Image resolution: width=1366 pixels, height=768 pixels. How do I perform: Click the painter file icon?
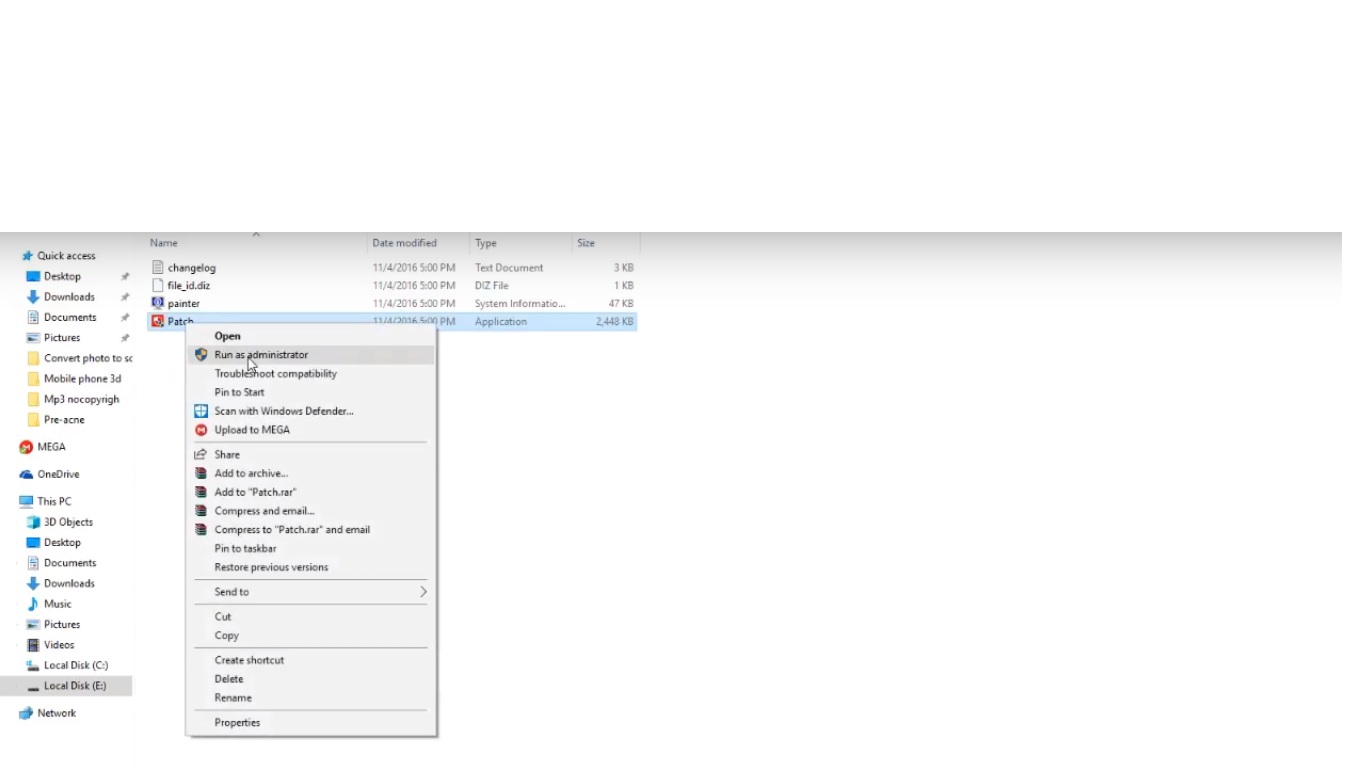pyautogui.click(x=157, y=303)
